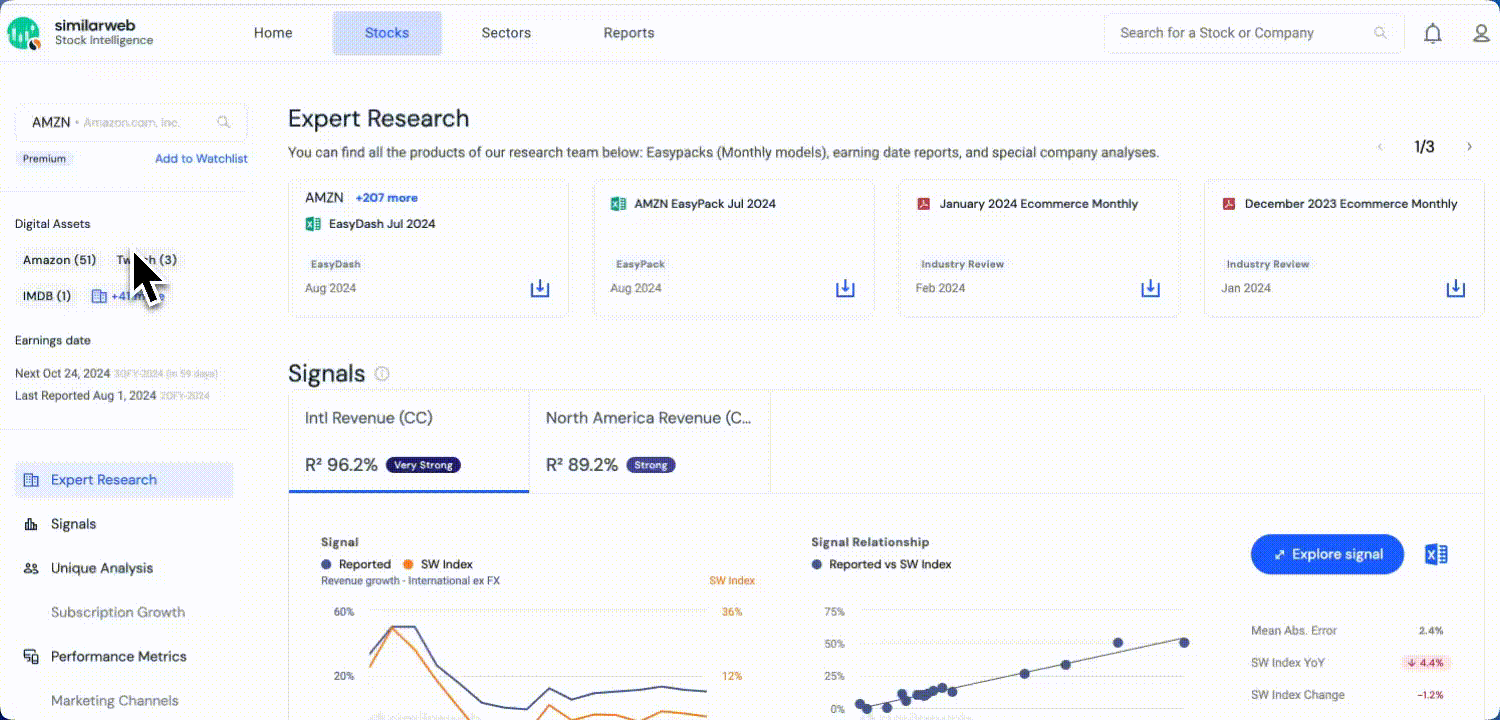
Task: Click the Reported vs SW Index legend
Action: 881,564
